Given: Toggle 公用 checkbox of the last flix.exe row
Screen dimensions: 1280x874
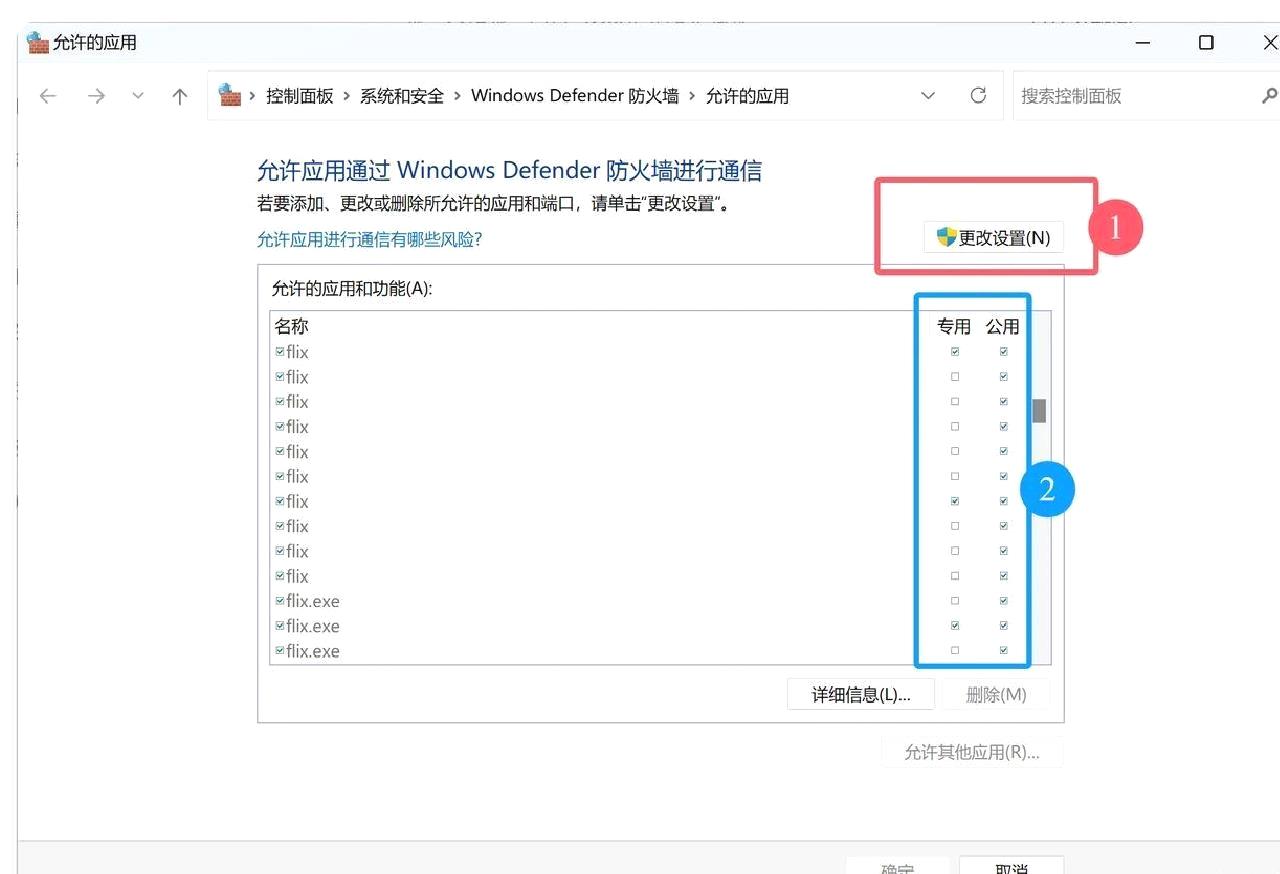Looking at the screenshot, I should click(1004, 651).
